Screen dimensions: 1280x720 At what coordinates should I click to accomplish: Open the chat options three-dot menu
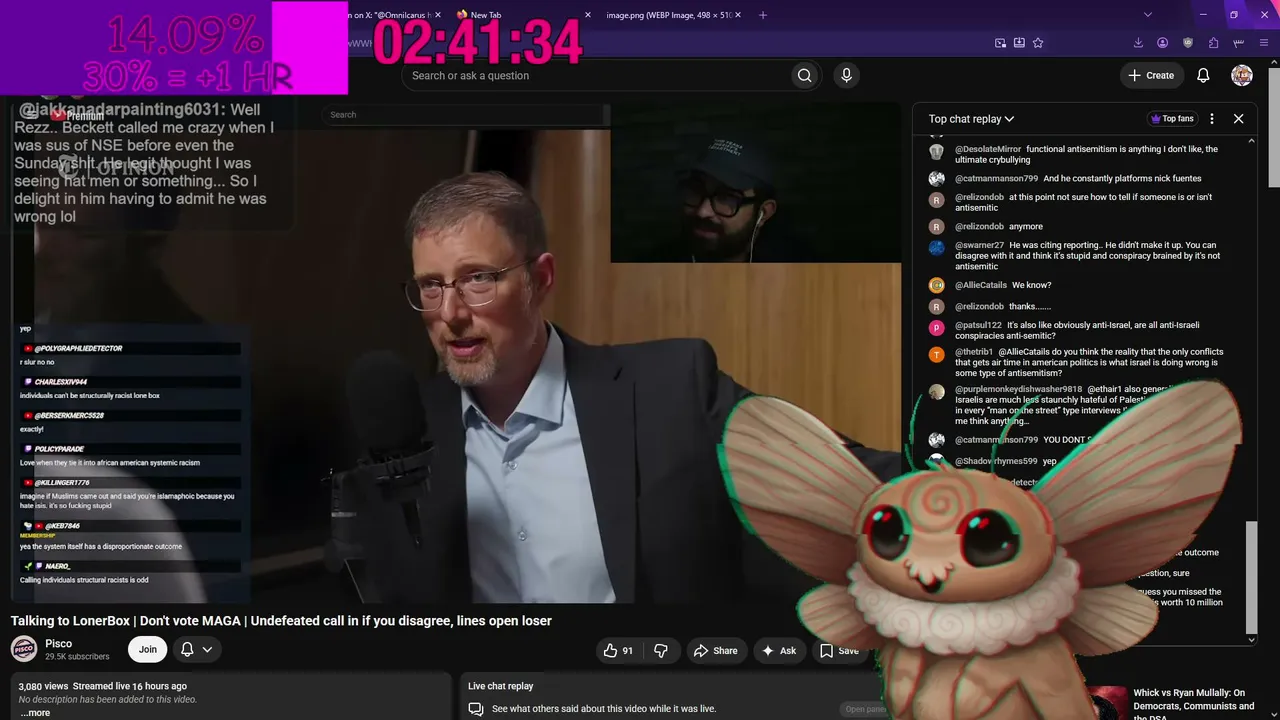(1212, 118)
